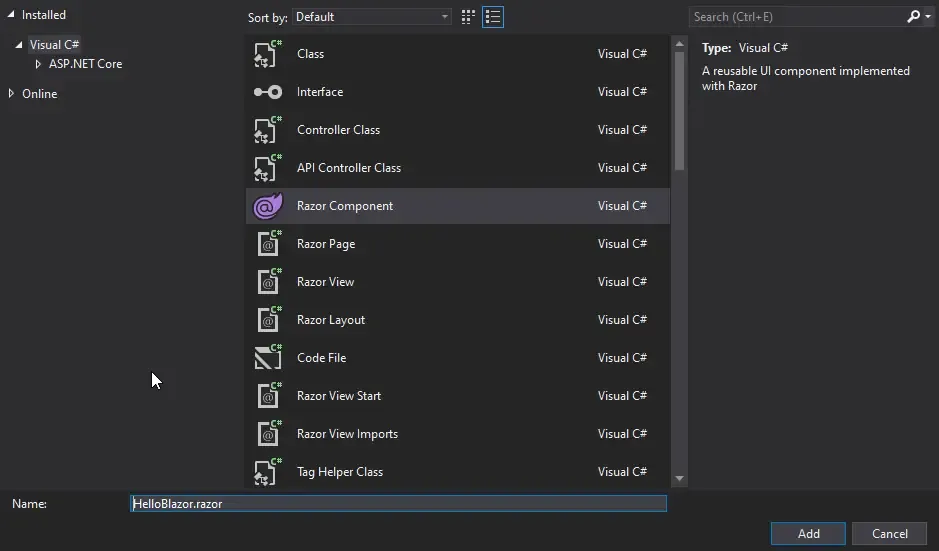
Task: Click the search magnifier icon
Action: click(913, 17)
